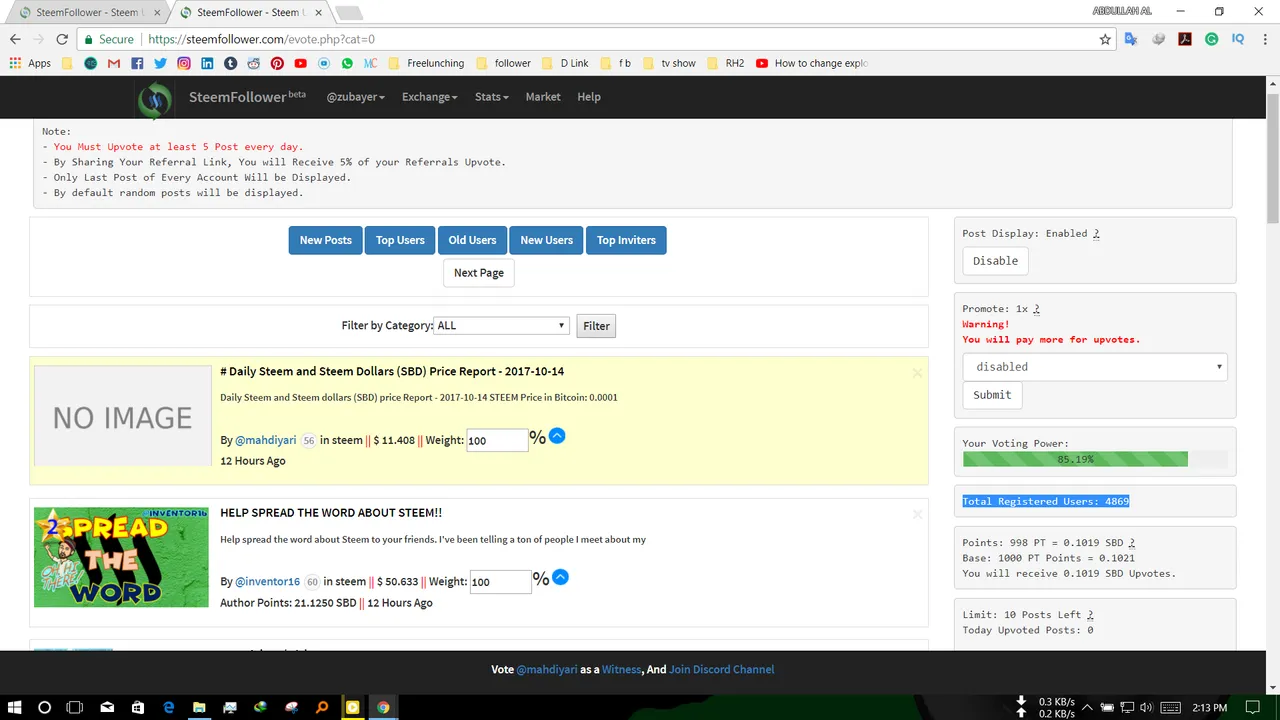Open HELP SPREAD THE WORD ABOUT STEEM post
The height and width of the screenshot is (720, 1280).
(x=331, y=513)
